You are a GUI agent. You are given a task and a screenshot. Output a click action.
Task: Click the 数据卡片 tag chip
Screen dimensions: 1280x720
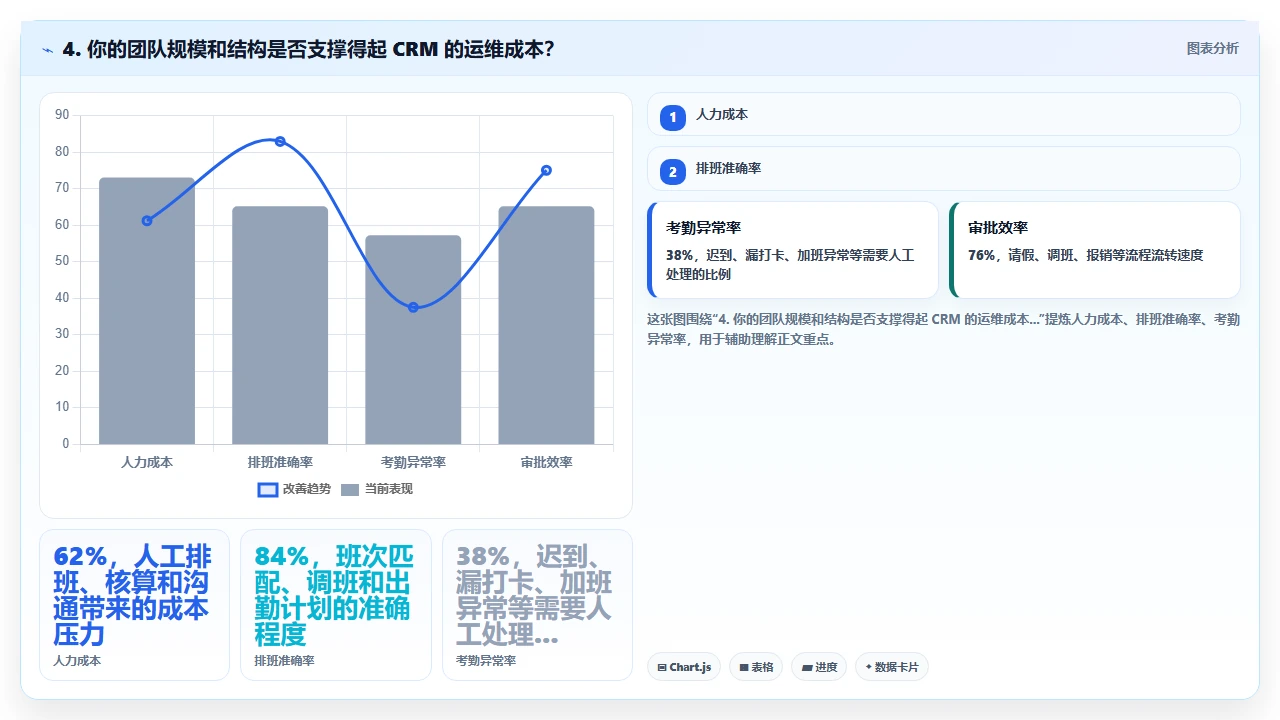891,667
